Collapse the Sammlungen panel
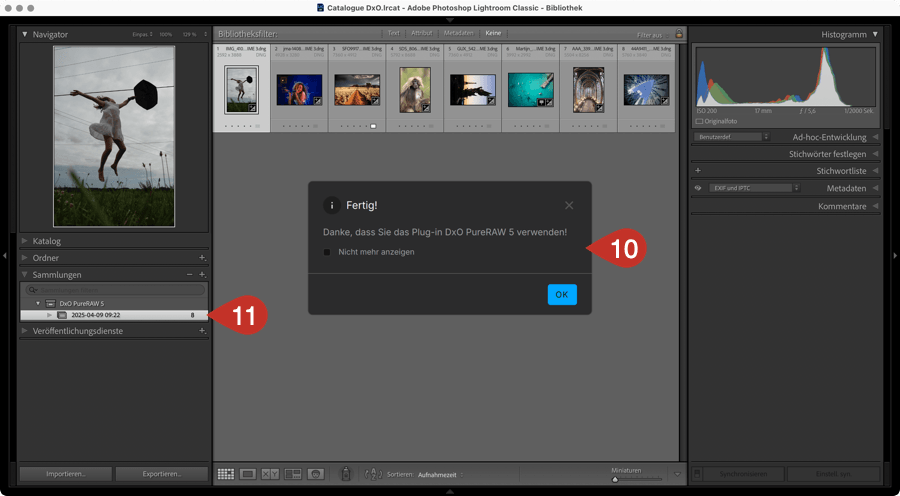This screenshot has height=496, width=900. point(25,275)
